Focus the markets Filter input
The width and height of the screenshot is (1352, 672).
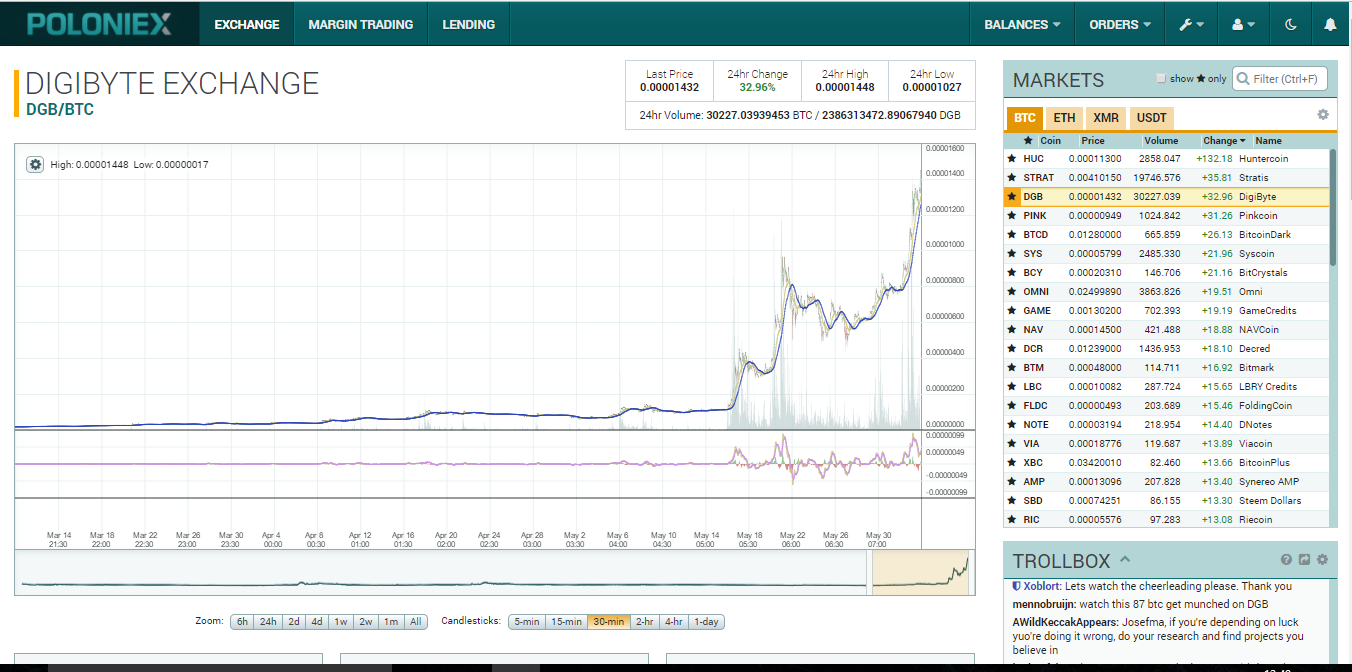tap(1280, 78)
